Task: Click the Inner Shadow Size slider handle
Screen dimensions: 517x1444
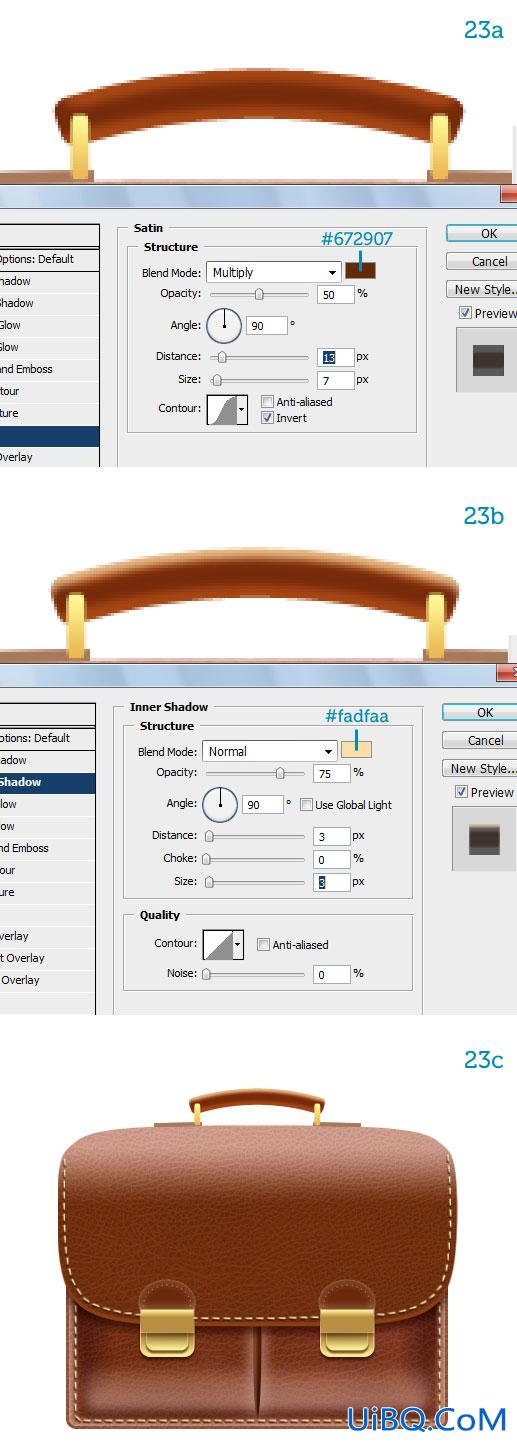Action: coord(209,882)
